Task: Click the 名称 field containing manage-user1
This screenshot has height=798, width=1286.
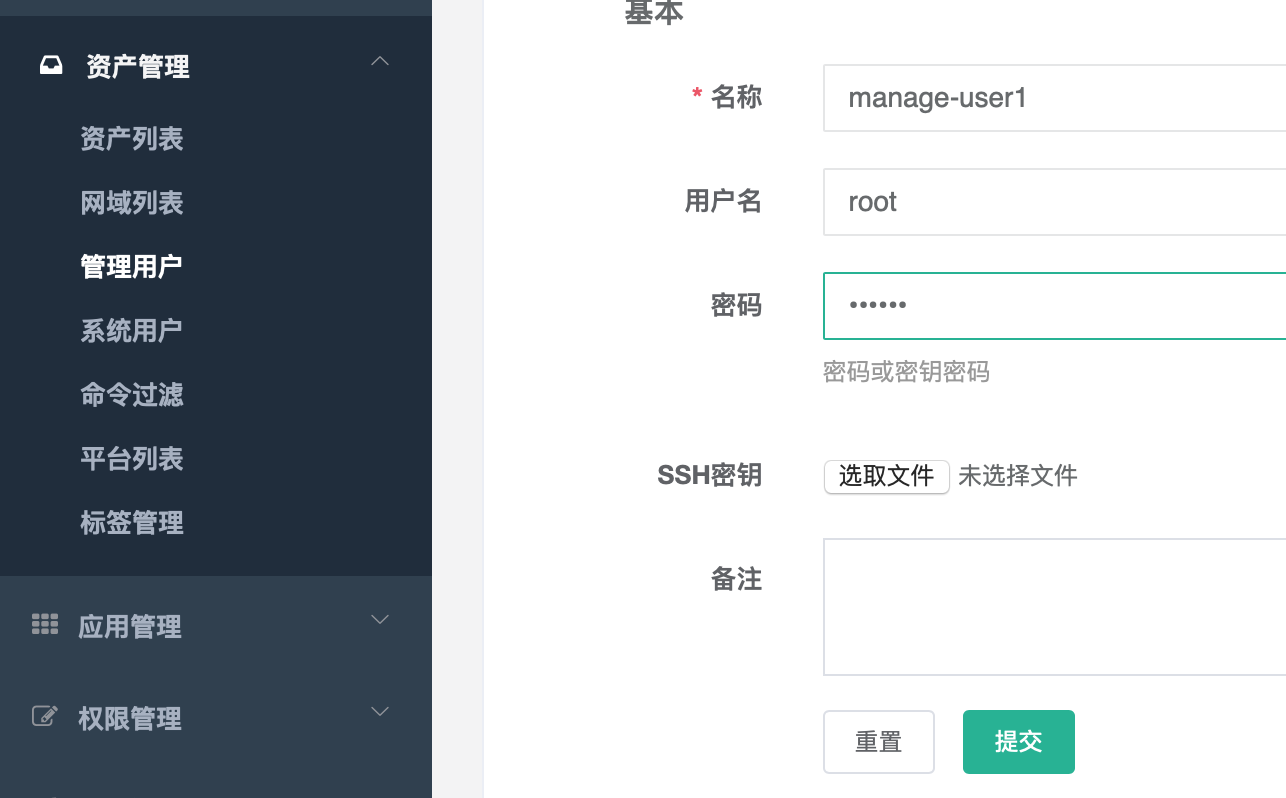Action: pos(1054,98)
